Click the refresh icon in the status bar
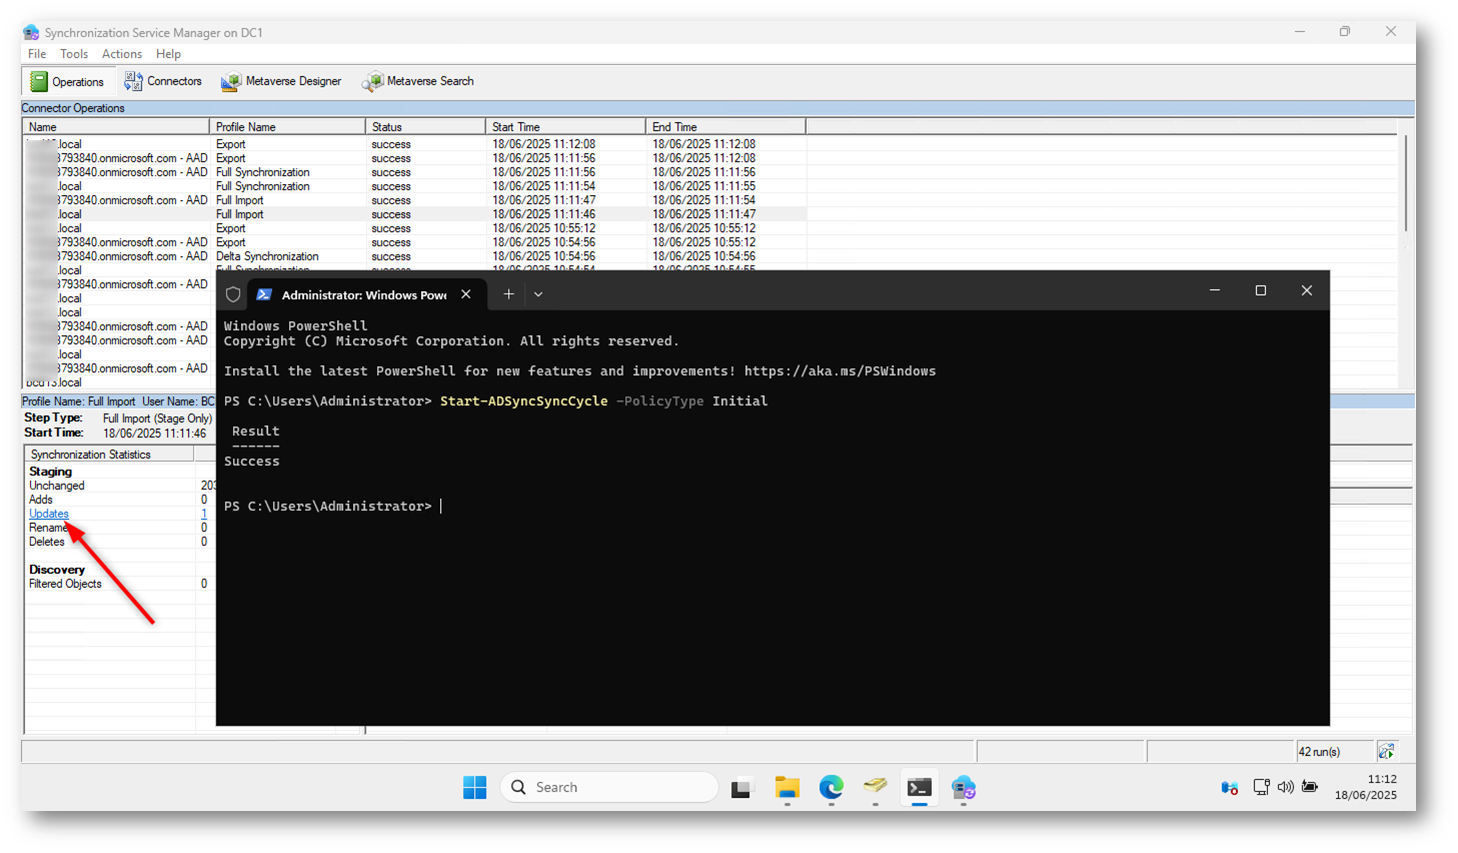Image resolution: width=1458 pixels, height=853 pixels. (x=1386, y=751)
